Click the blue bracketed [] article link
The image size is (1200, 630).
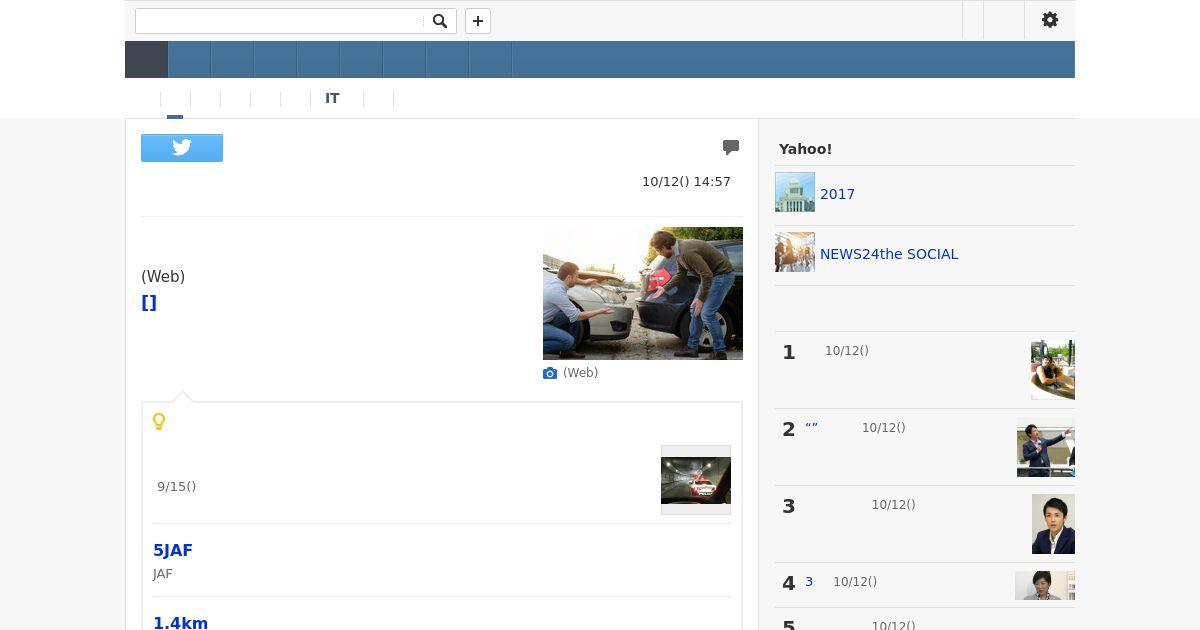point(149,303)
